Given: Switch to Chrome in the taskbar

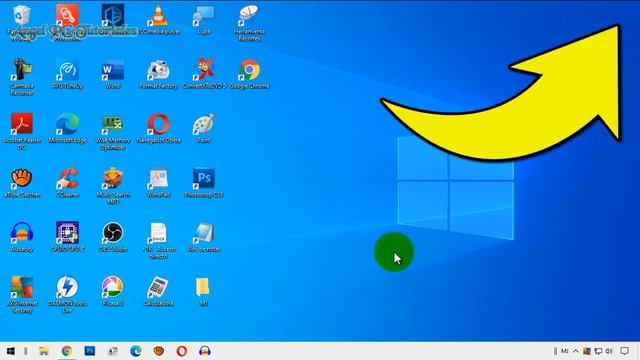Looking at the screenshot, I should (x=67, y=351).
